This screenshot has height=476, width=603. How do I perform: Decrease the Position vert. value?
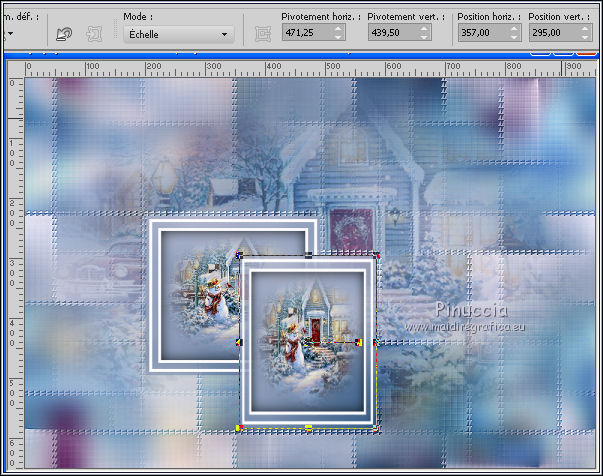click(585, 37)
